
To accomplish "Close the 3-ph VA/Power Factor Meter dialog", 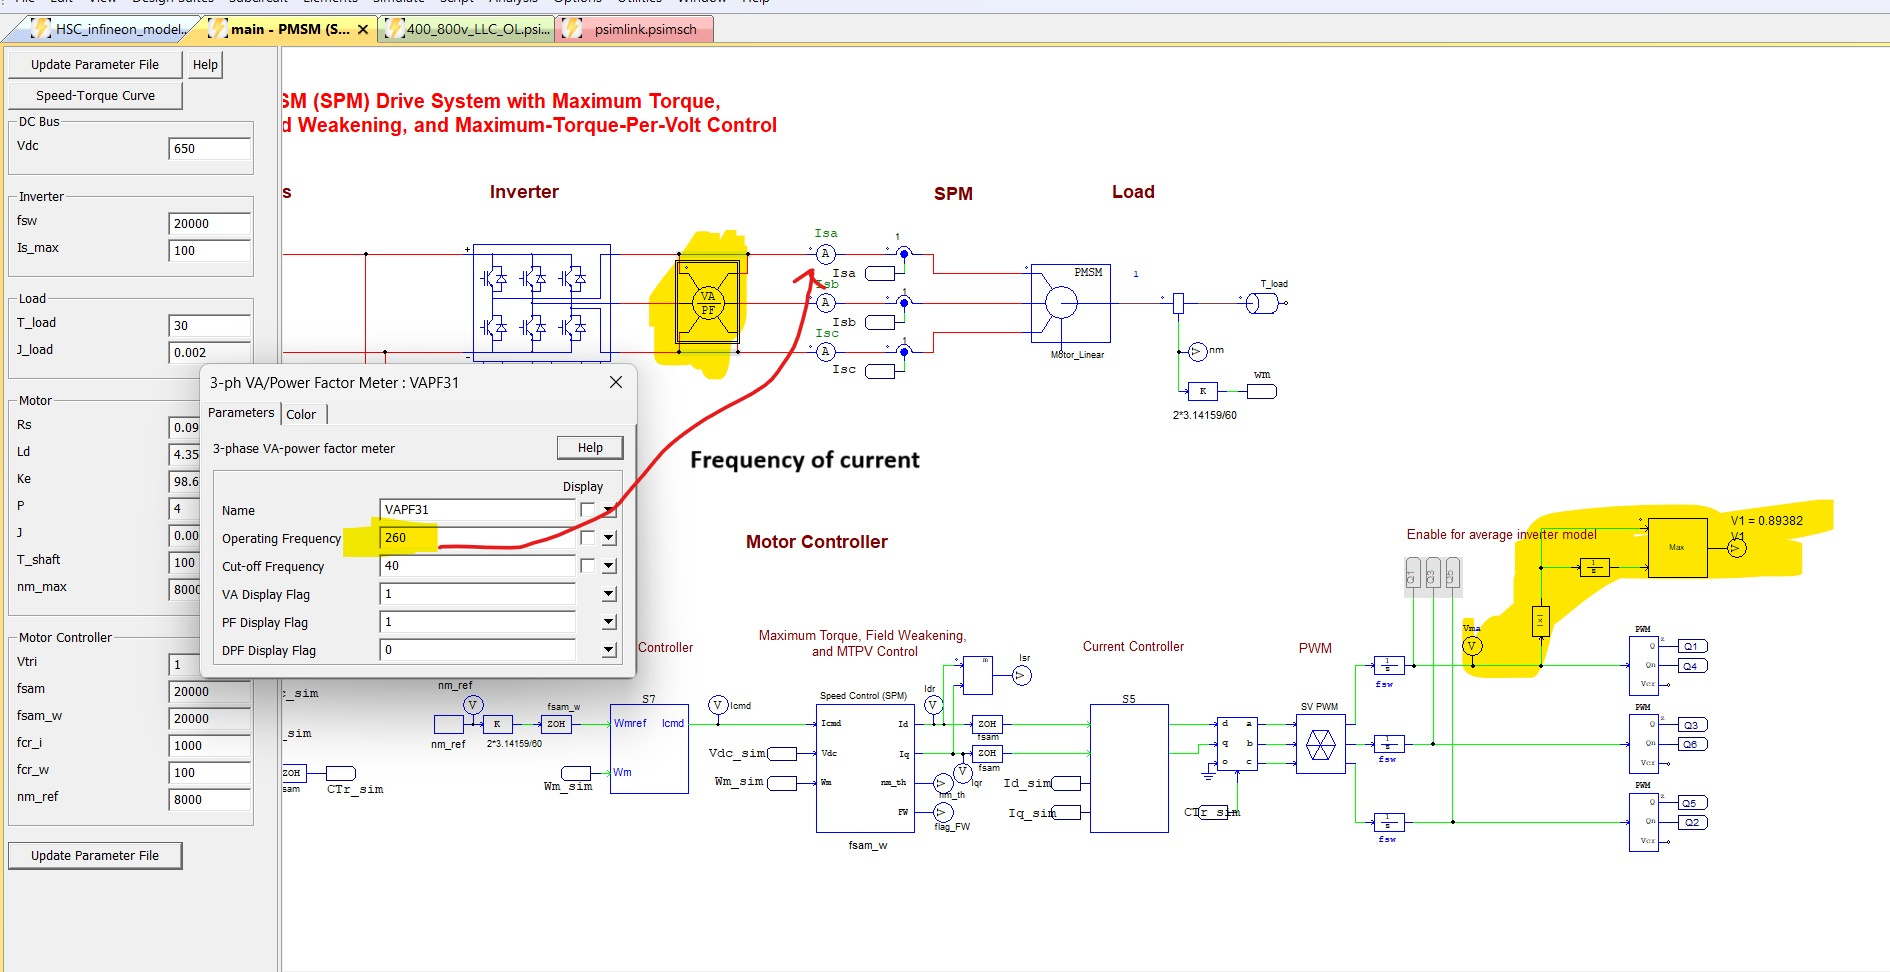I will point(616,383).
